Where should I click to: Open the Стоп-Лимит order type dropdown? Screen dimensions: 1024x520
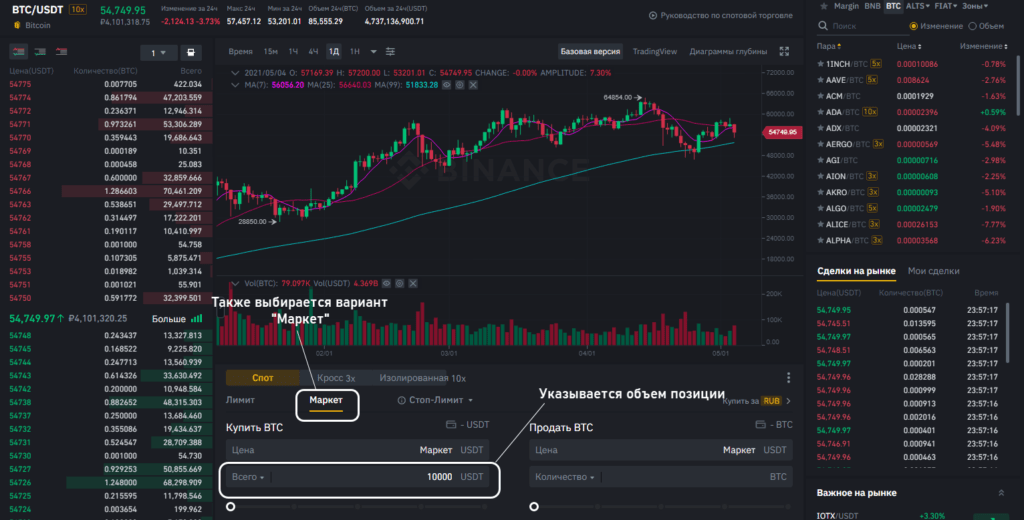click(432, 400)
